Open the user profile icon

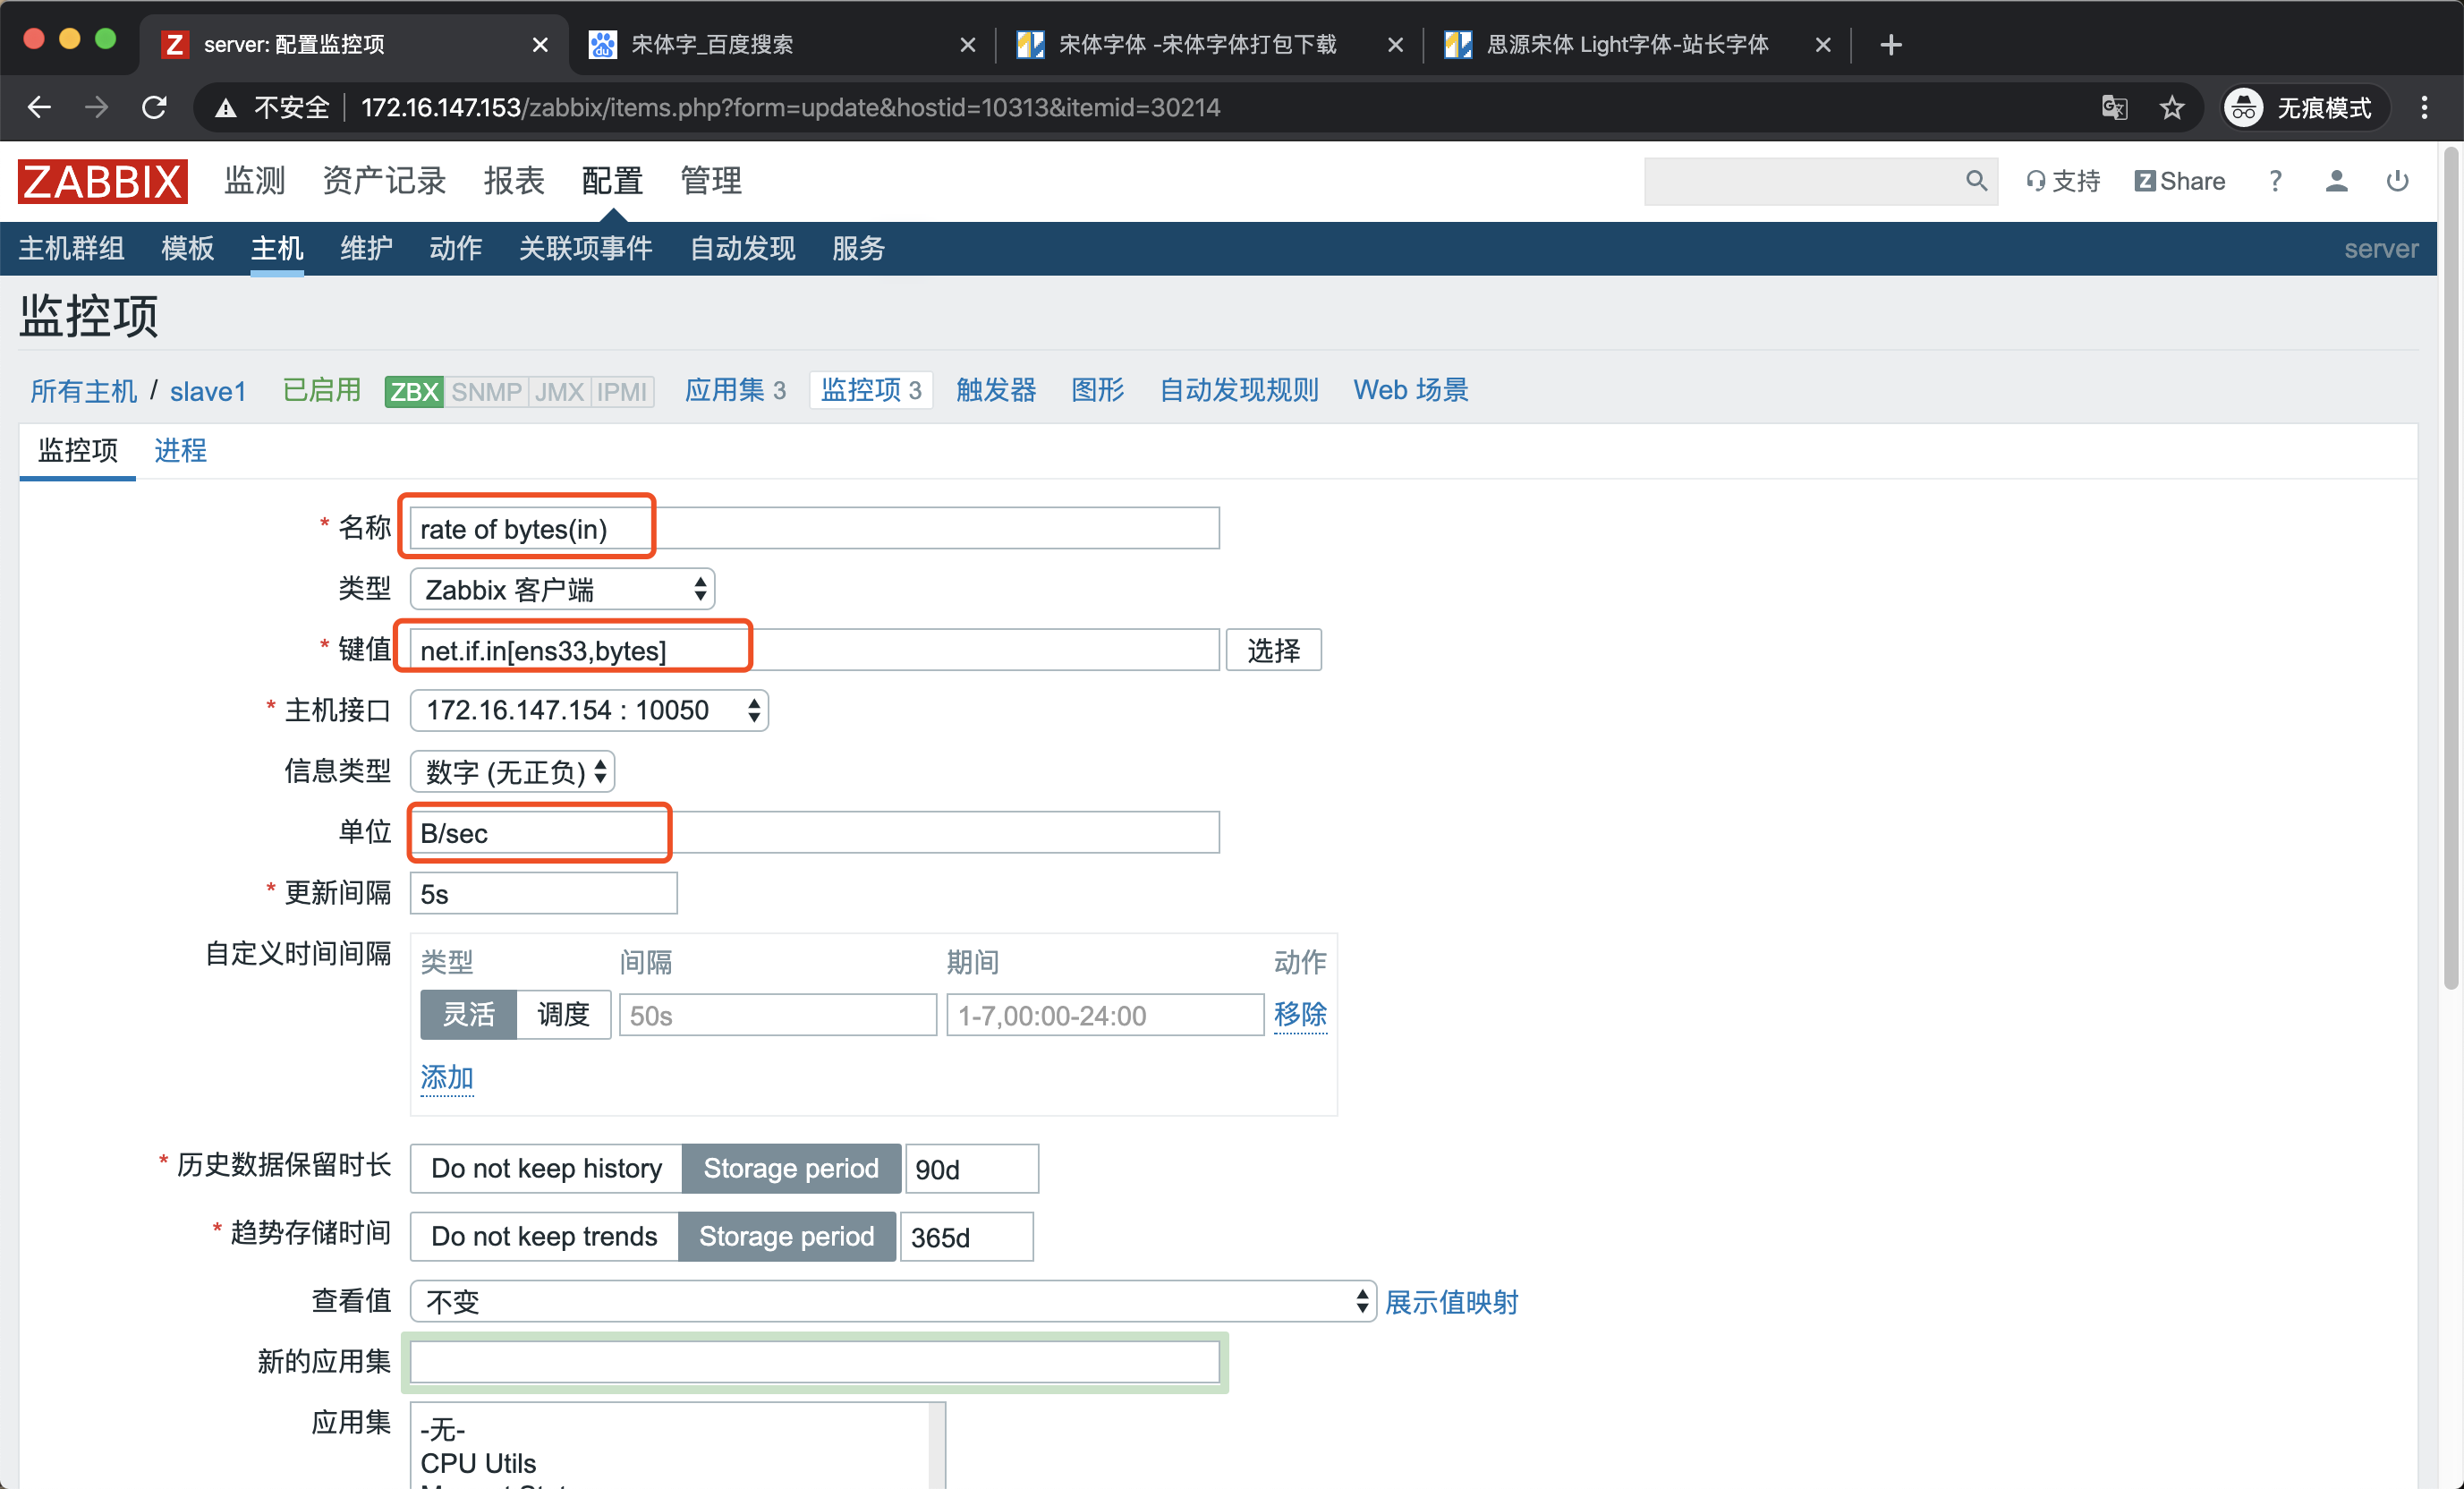(x=2336, y=181)
